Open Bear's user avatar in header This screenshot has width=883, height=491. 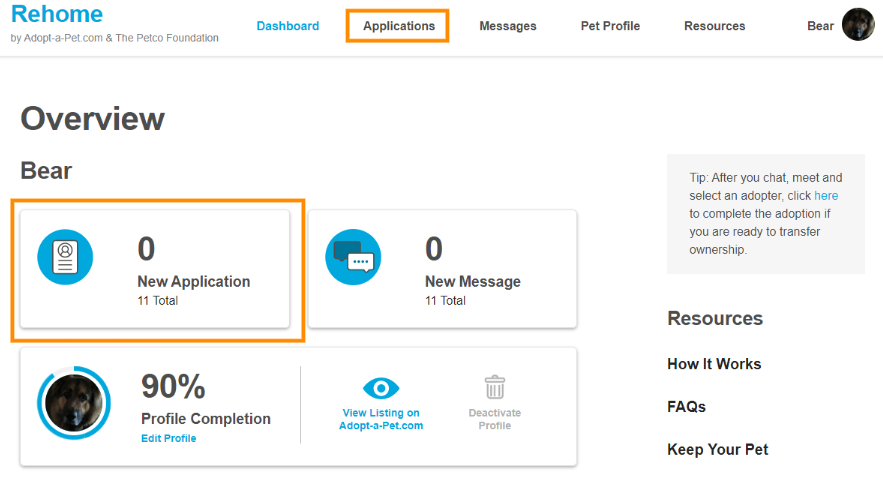coord(858,25)
